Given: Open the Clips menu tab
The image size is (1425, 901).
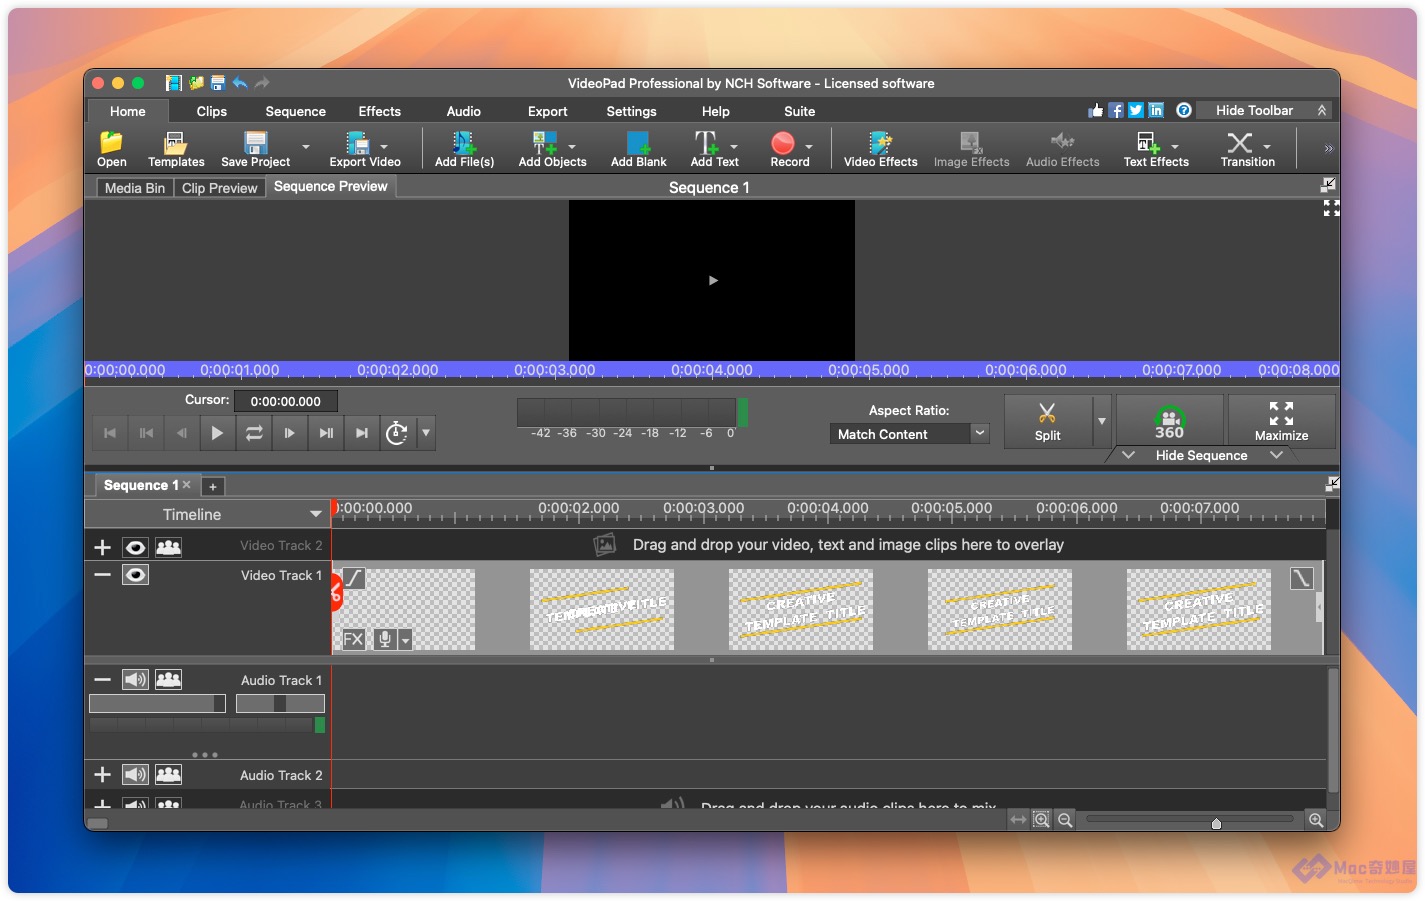Looking at the screenshot, I should click(x=211, y=111).
